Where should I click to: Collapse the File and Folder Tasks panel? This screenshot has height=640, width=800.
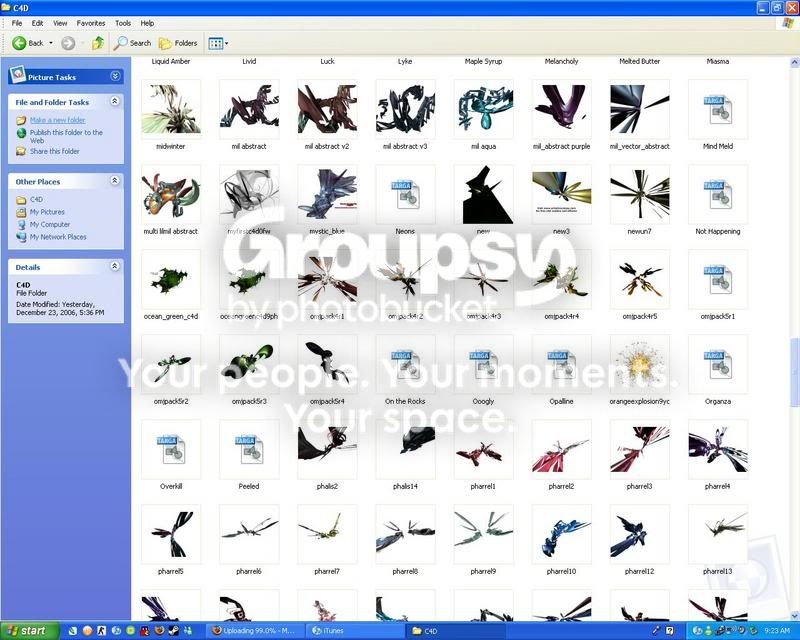pyautogui.click(x=115, y=102)
